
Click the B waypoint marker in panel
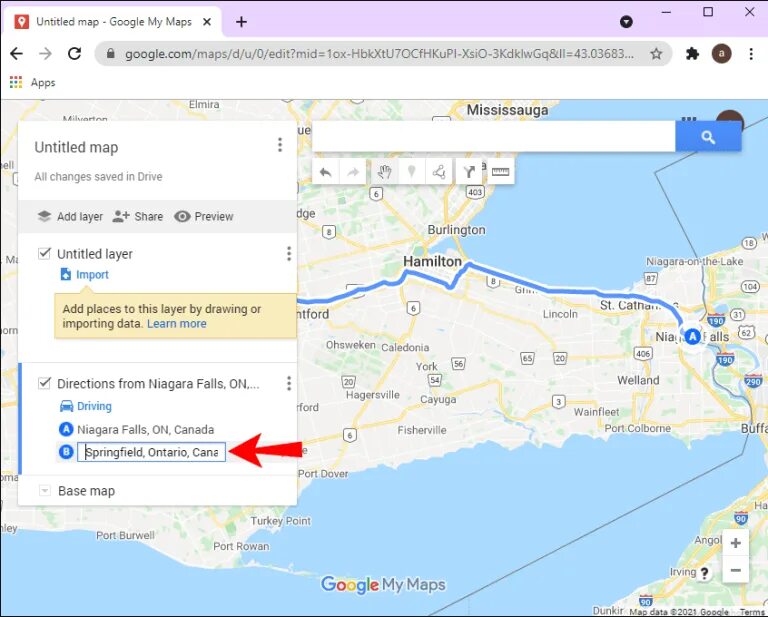[x=66, y=451]
